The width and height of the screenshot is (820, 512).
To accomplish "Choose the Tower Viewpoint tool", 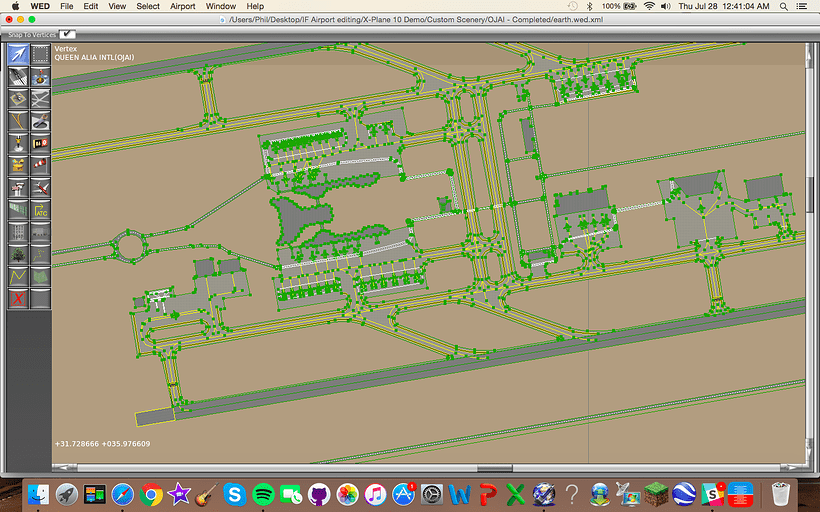I will (x=18, y=188).
